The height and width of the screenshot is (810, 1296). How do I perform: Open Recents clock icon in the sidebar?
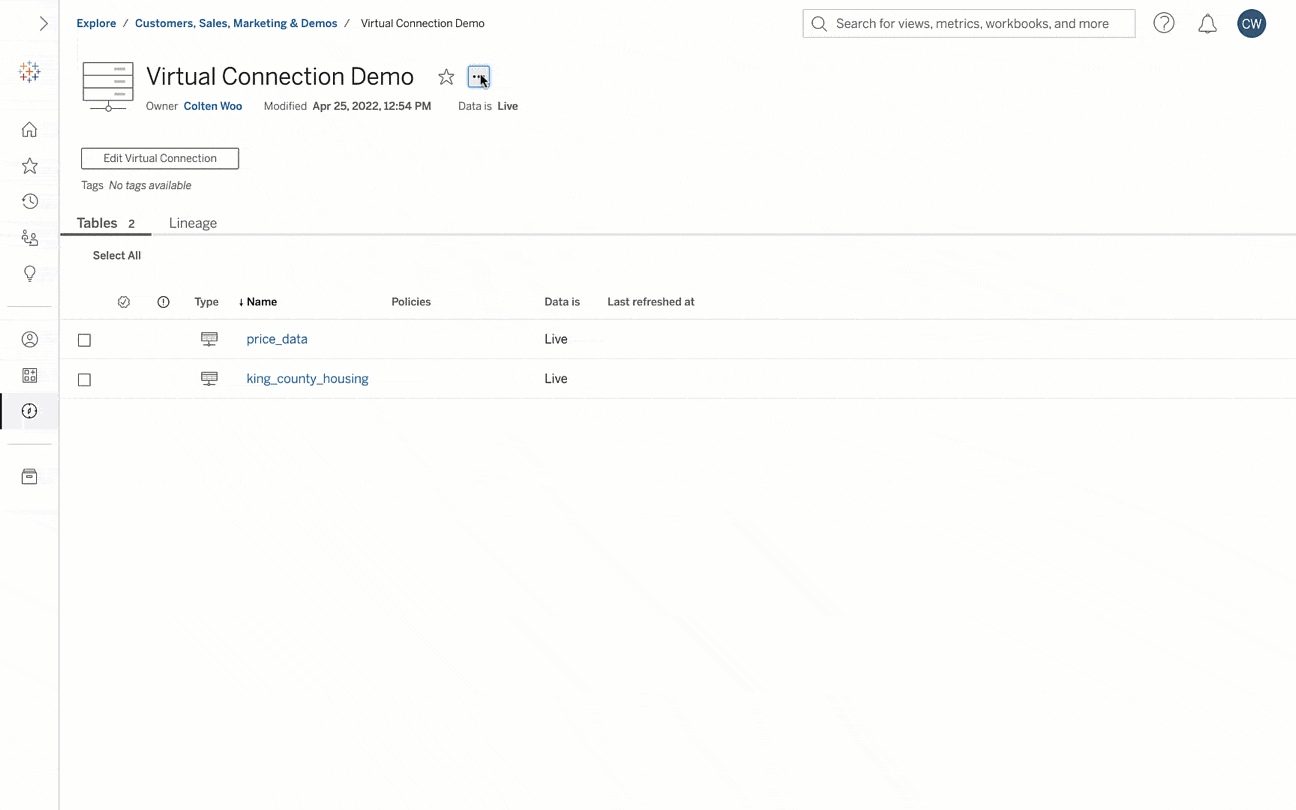30,202
